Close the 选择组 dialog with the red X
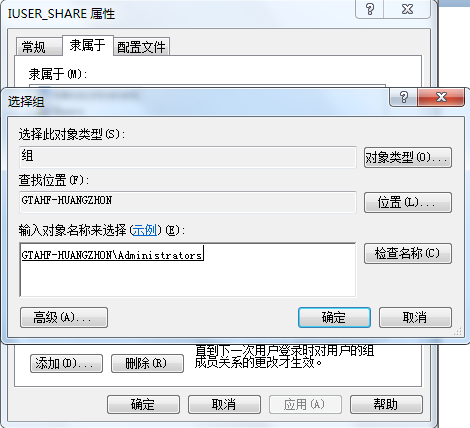This screenshot has width=470, height=428. tap(441, 97)
